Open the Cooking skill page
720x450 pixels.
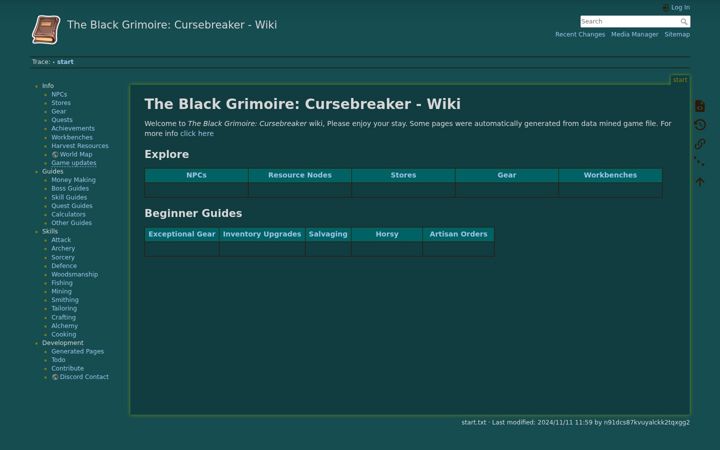(63, 334)
